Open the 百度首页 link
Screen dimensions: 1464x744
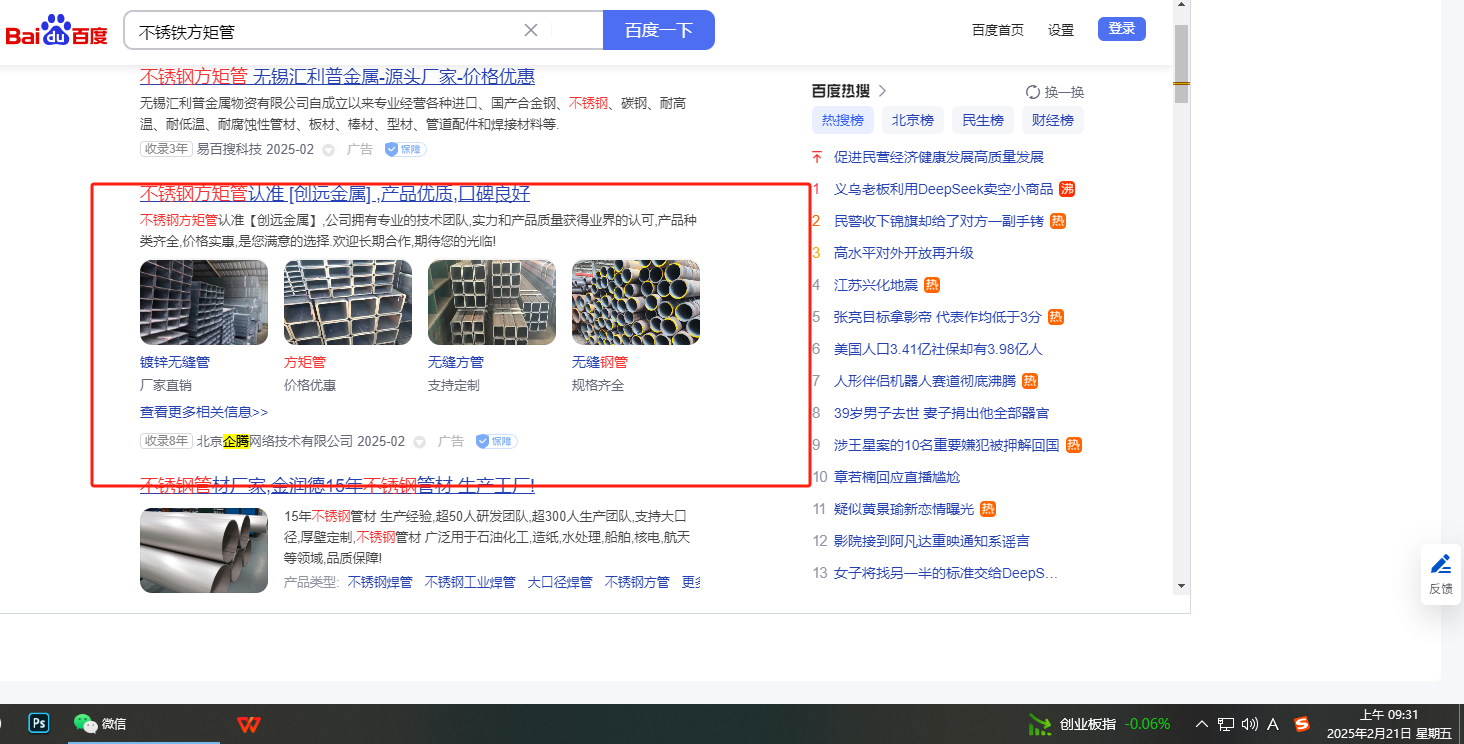click(998, 30)
